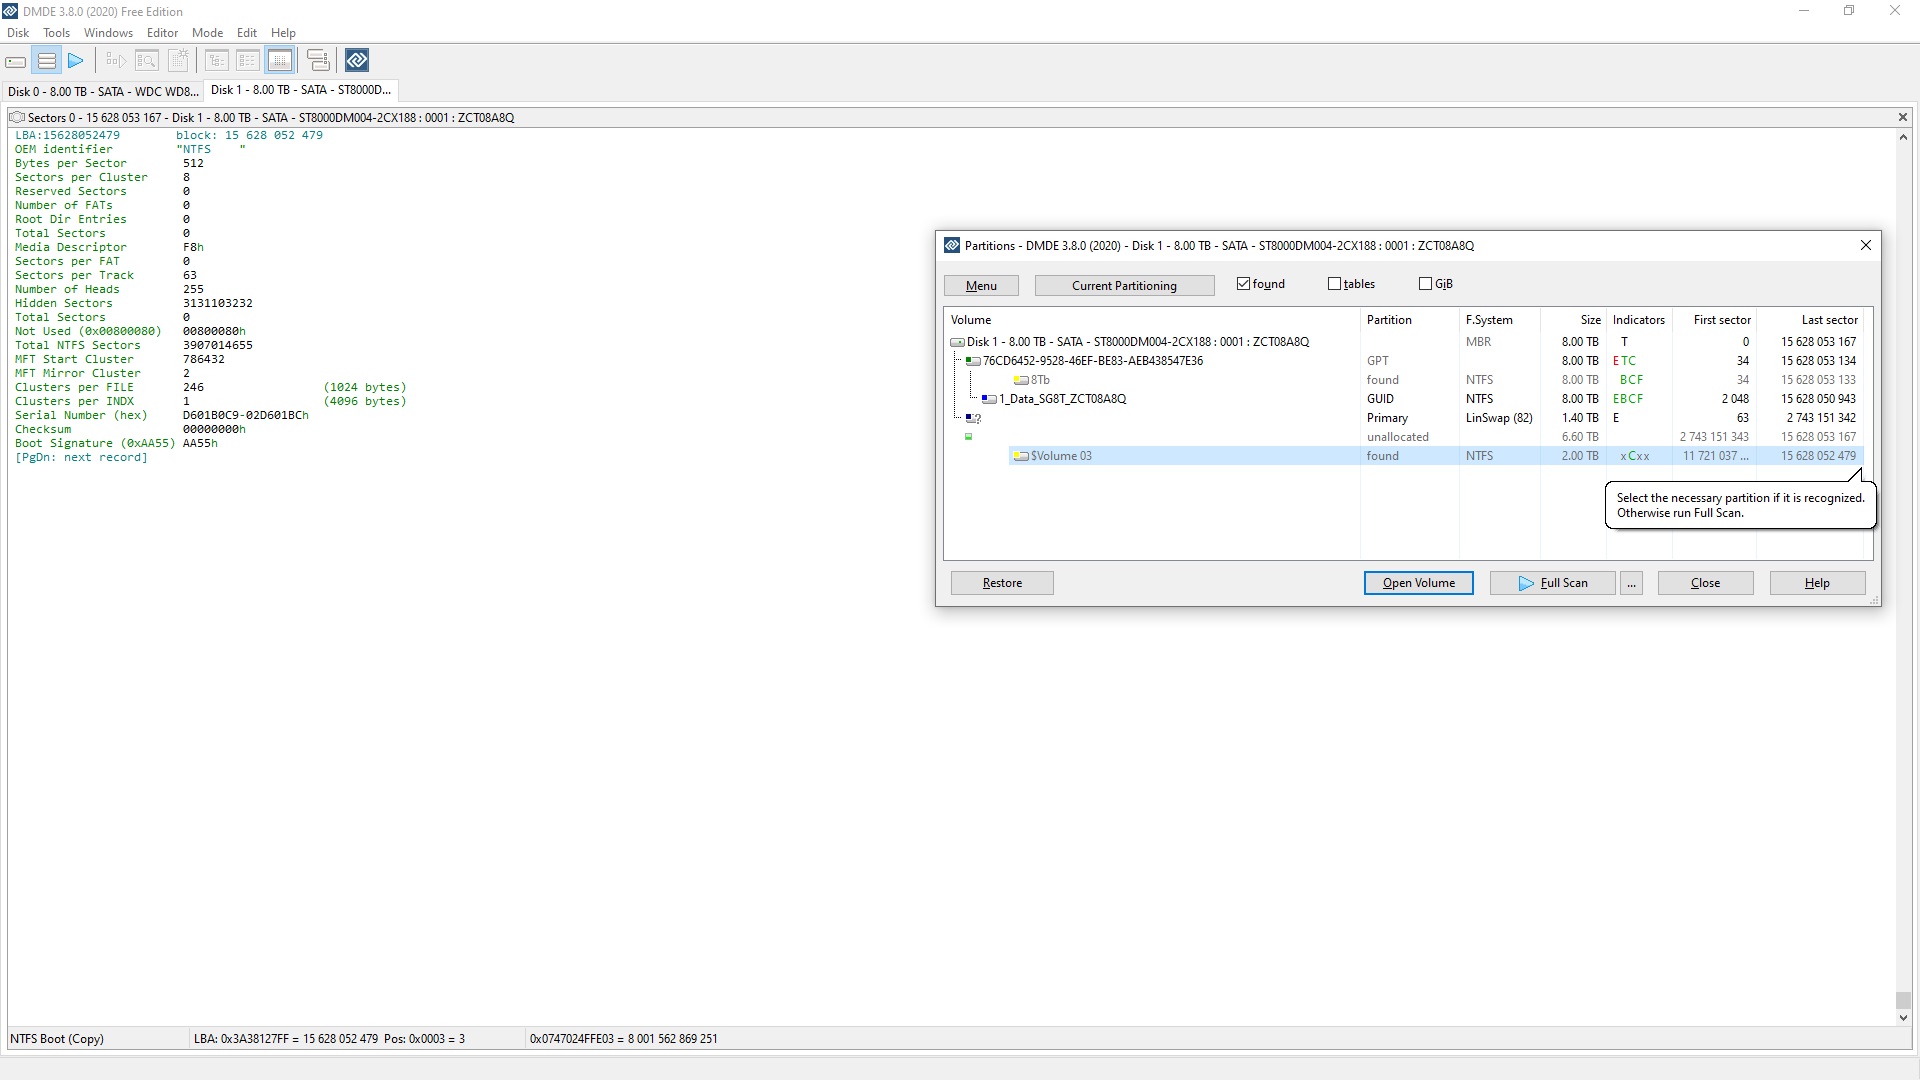Click the stacked disks toolbar icon
The width and height of the screenshot is (1920, 1080).
[x=318, y=61]
